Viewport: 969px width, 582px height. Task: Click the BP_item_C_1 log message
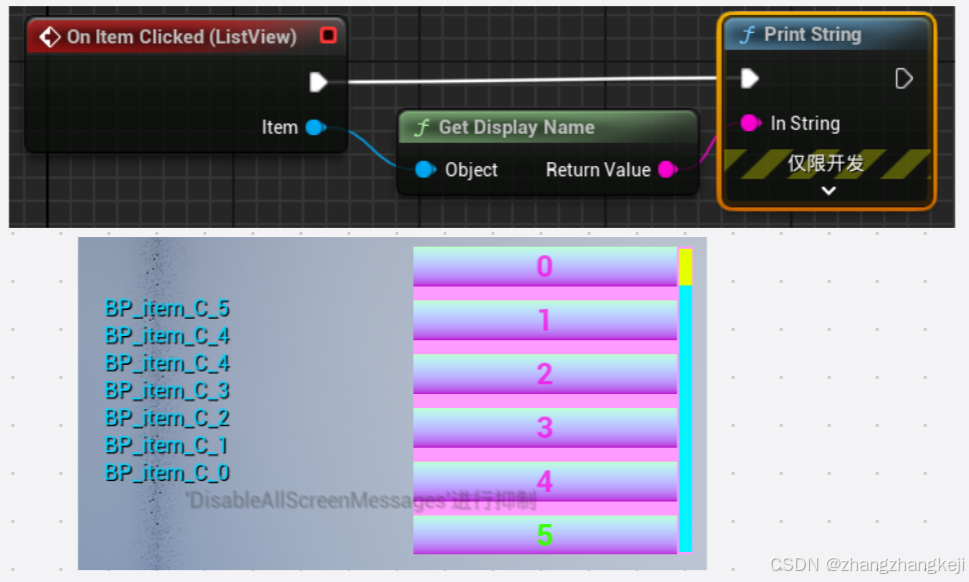166,445
